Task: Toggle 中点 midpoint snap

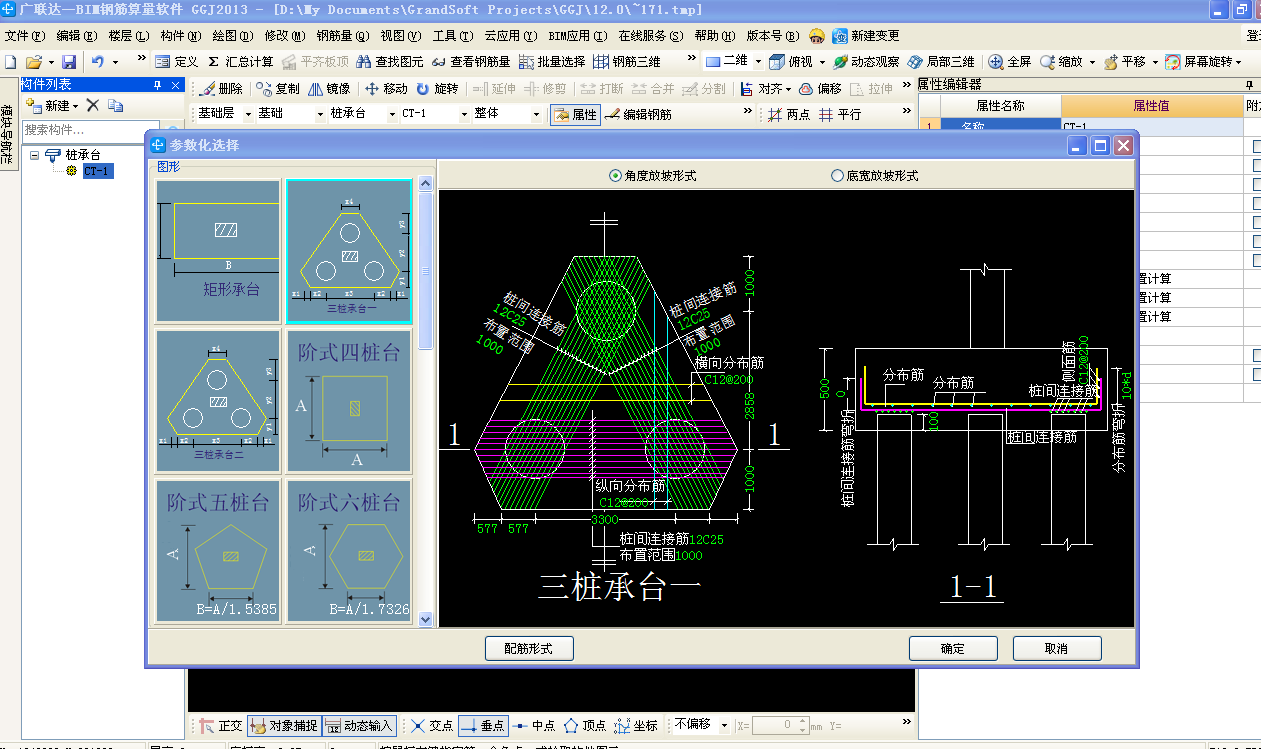Action: point(535,726)
